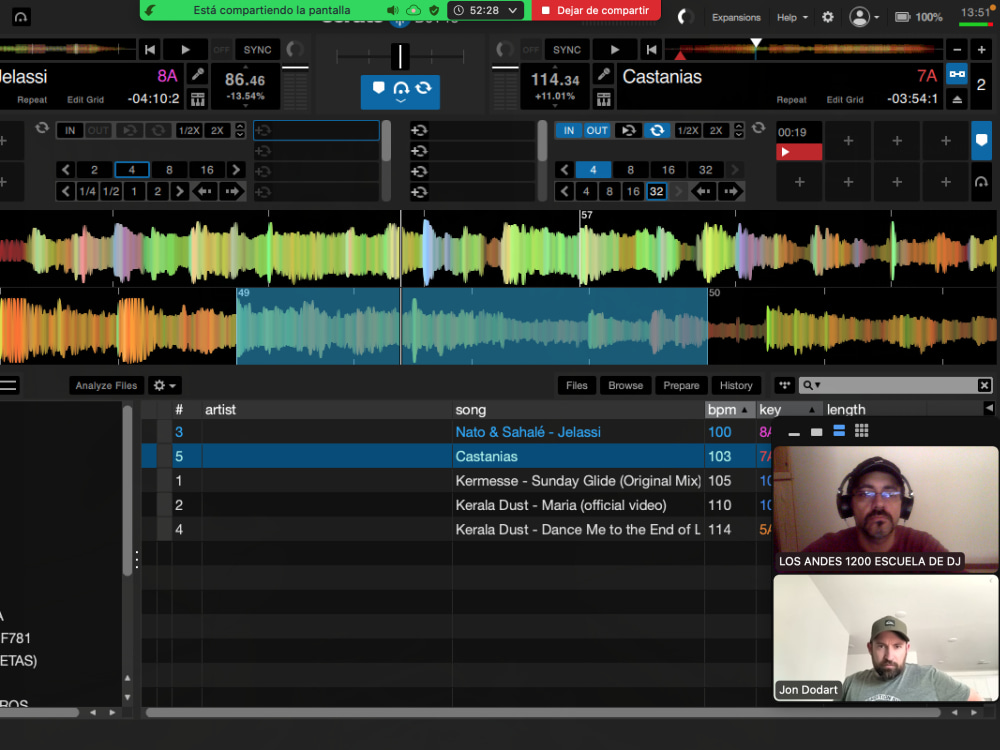Click the loop arrows icon in center blue panel
Viewport: 1000px width, 750px height.
click(x=423, y=87)
